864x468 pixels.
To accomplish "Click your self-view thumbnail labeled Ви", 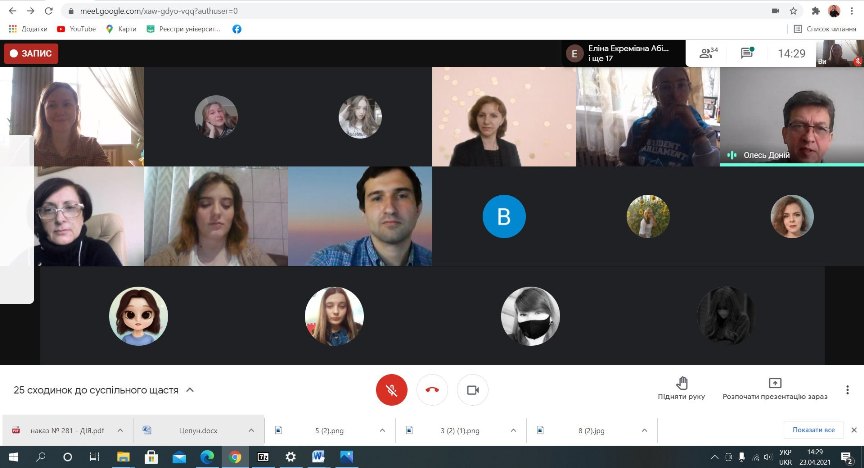I will click(840, 53).
